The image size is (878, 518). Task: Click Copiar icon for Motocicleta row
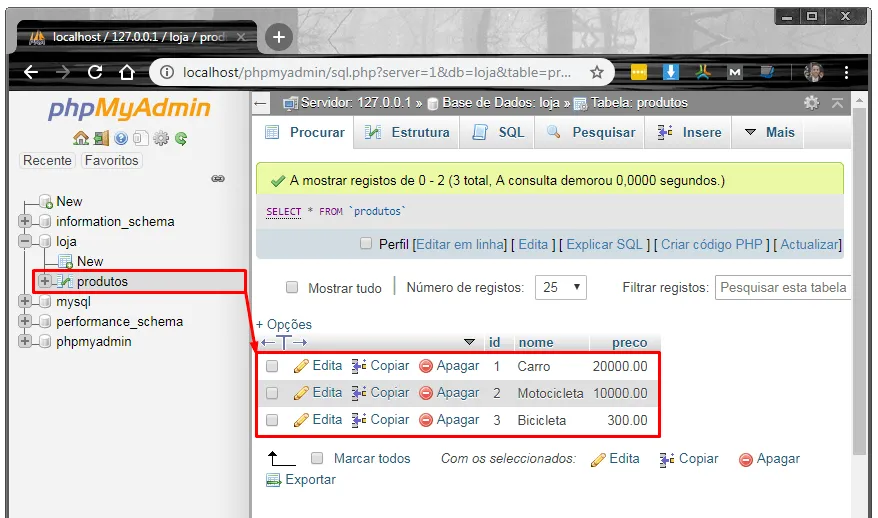[359, 393]
